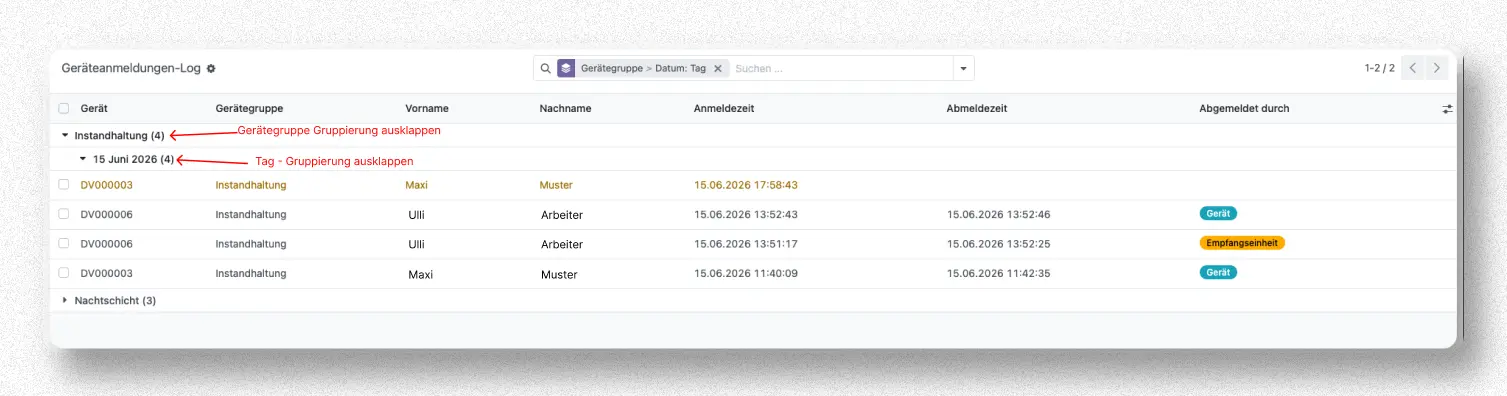Click logout time 15.06.2026 11:42:35
The image size is (1507, 396).
point(998,273)
